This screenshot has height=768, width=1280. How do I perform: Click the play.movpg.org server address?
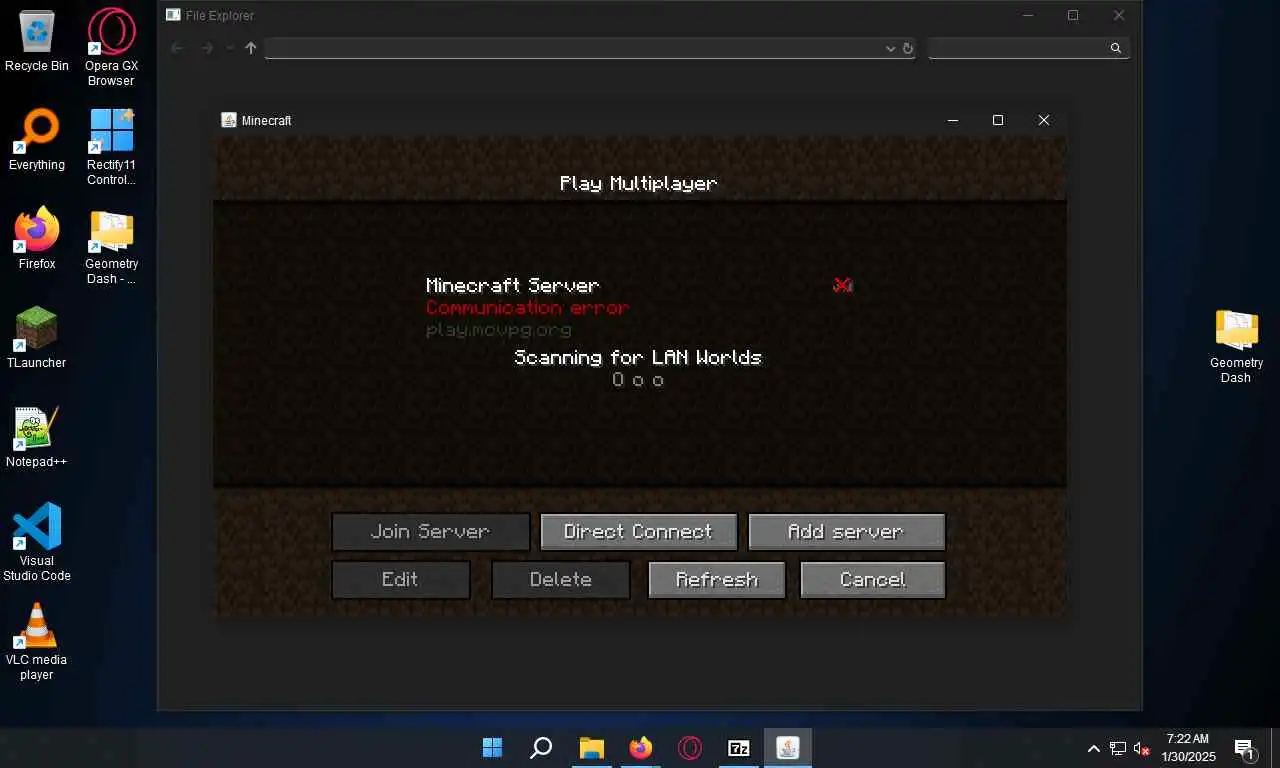[498, 330]
